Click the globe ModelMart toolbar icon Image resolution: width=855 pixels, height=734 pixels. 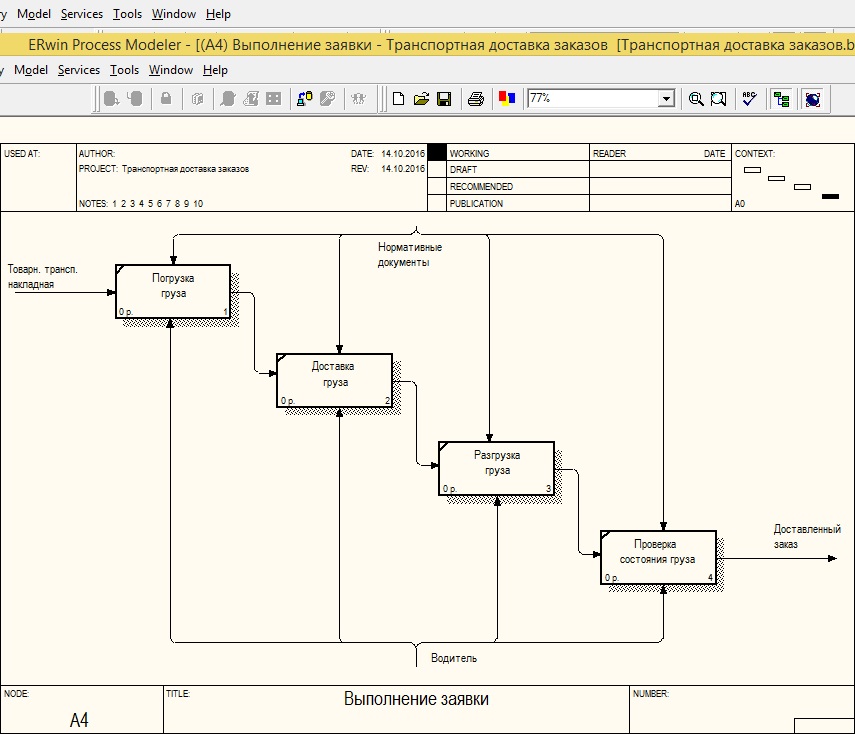tap(812, 99)
